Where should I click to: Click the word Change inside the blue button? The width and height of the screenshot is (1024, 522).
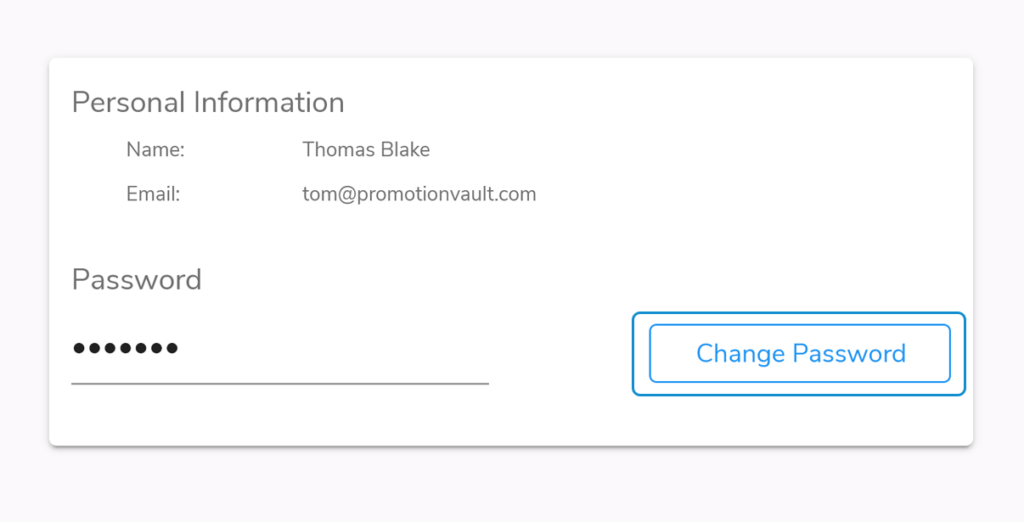tap(741, 353)
